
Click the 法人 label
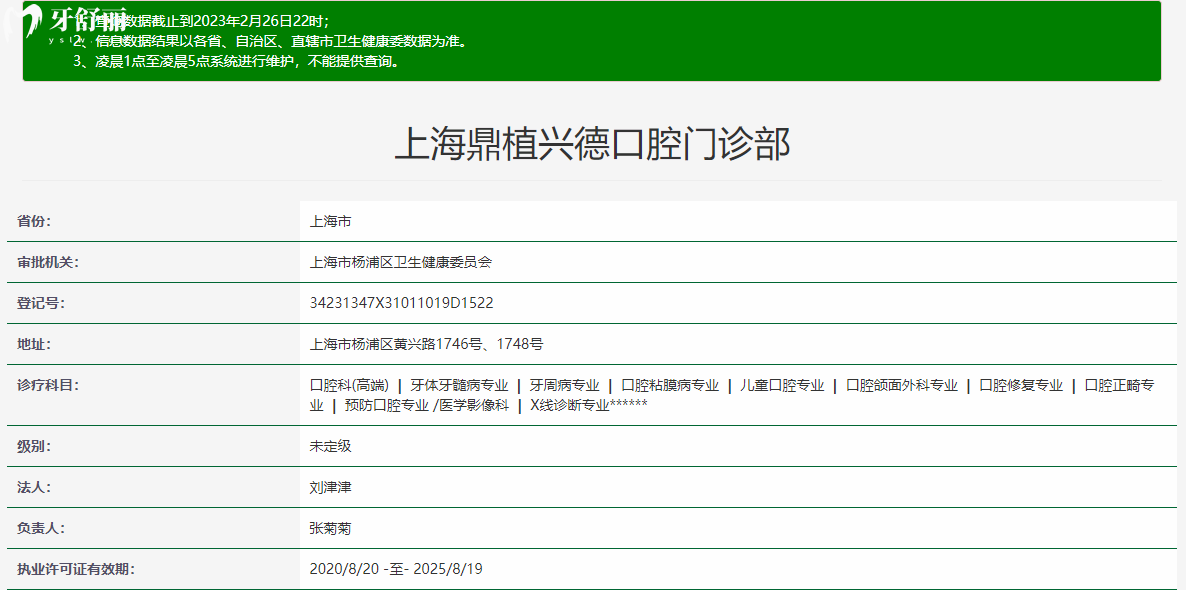[33, 487]
